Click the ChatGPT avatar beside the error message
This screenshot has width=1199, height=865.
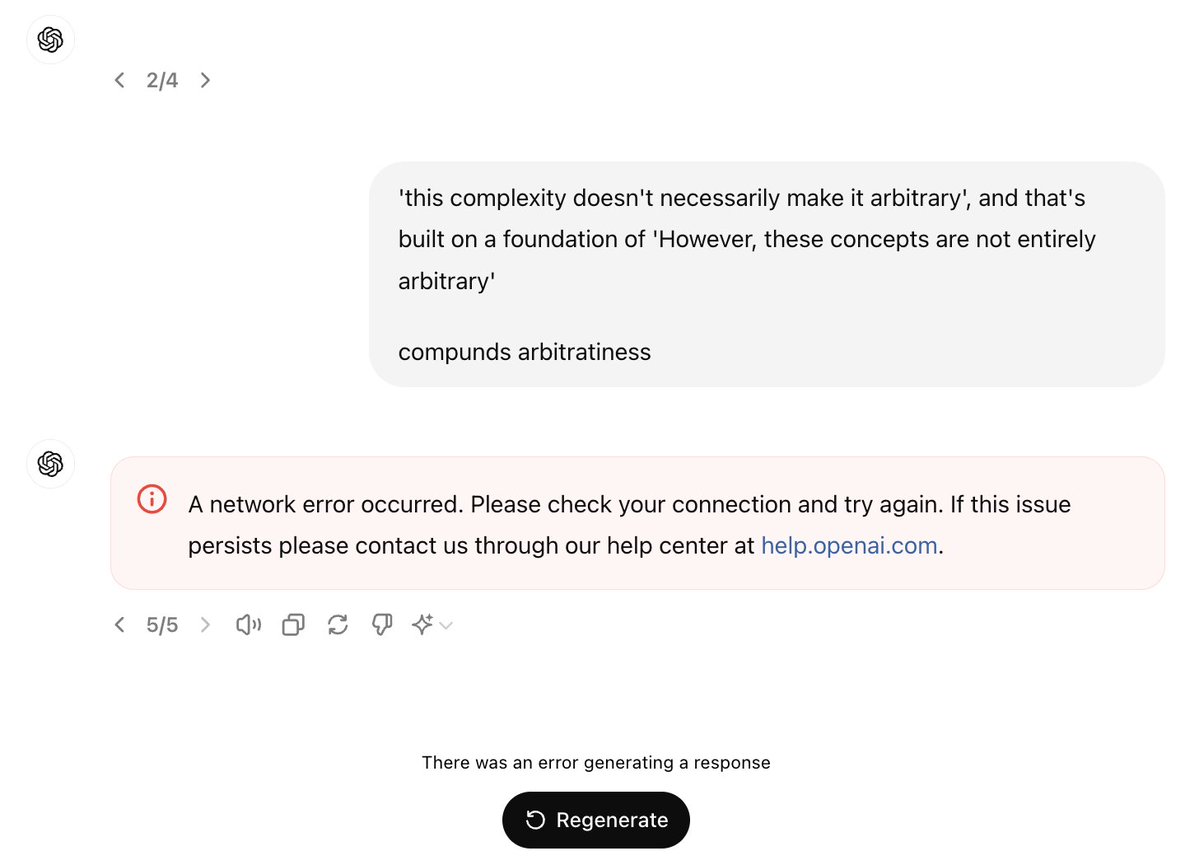50,464
